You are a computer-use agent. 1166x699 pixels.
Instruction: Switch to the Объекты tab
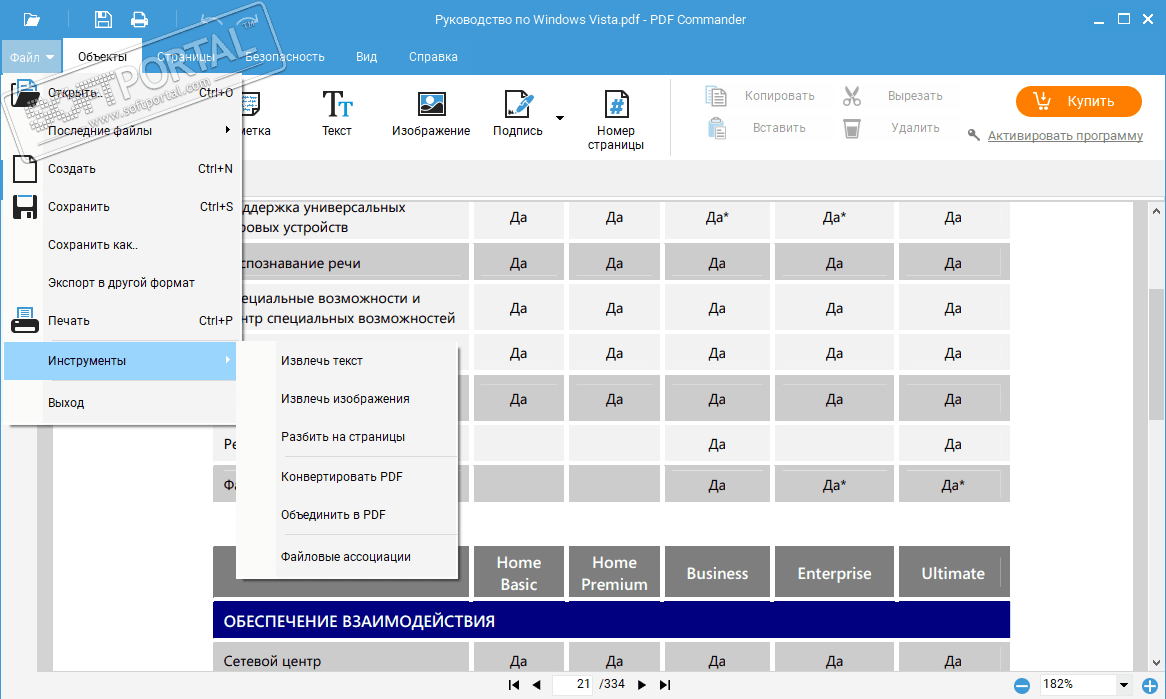103,57
